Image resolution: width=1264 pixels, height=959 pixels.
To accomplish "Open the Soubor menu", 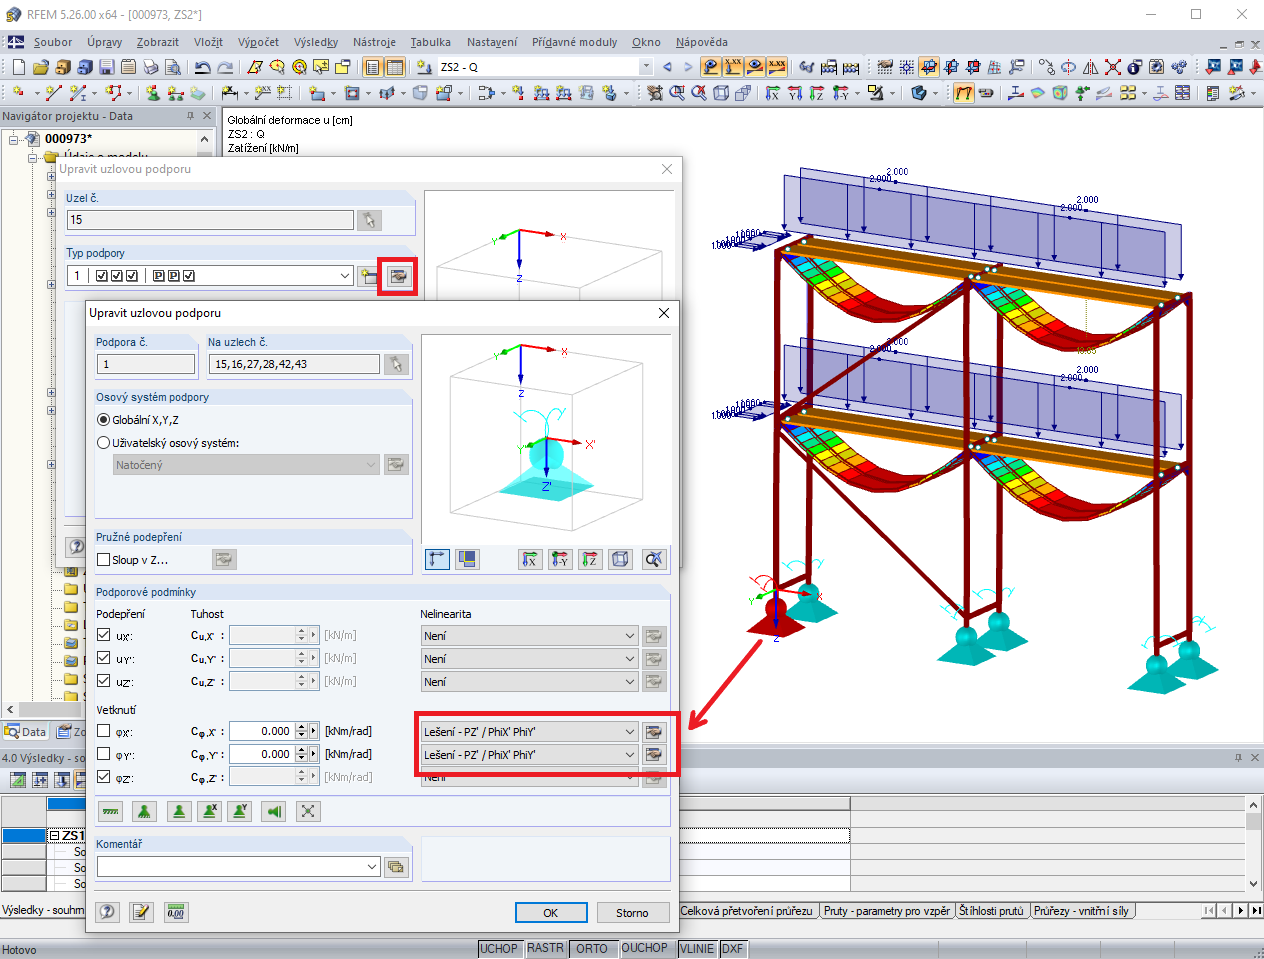I will point(53,42).
